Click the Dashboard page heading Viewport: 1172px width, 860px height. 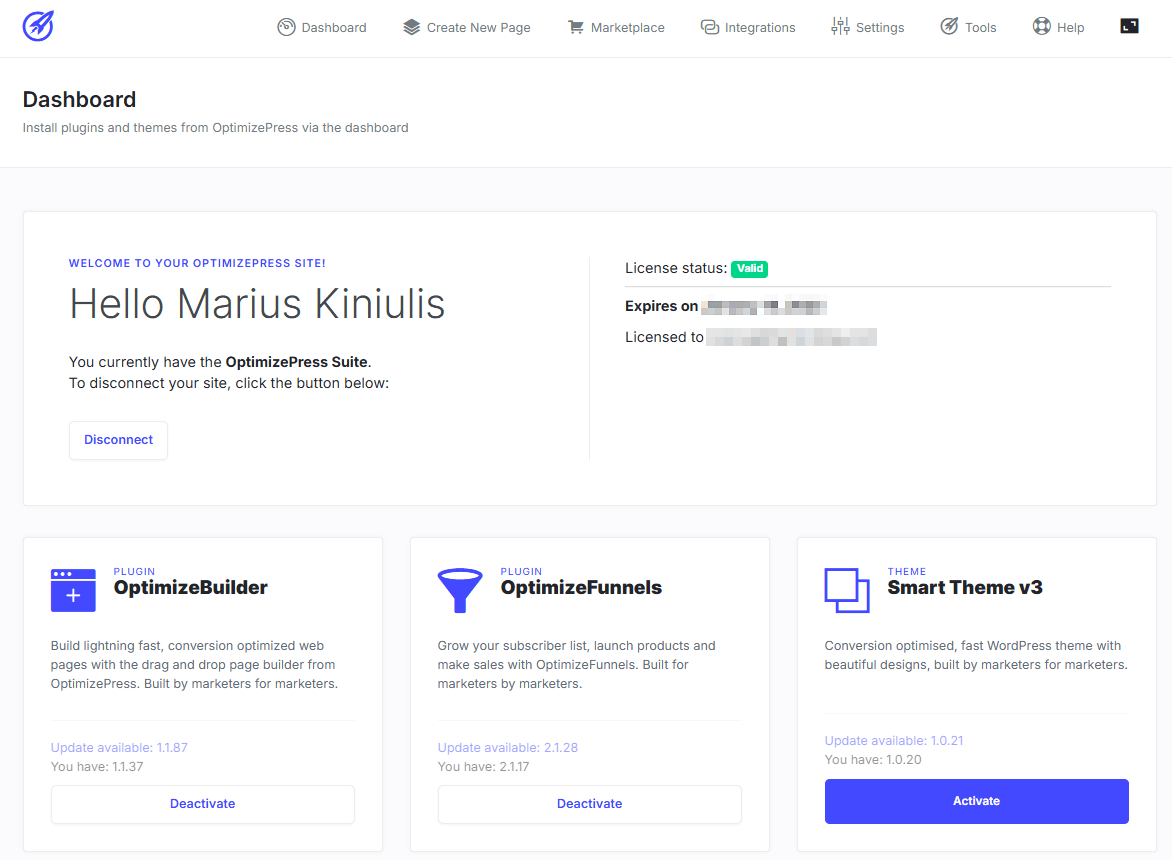tap(79, 99)
